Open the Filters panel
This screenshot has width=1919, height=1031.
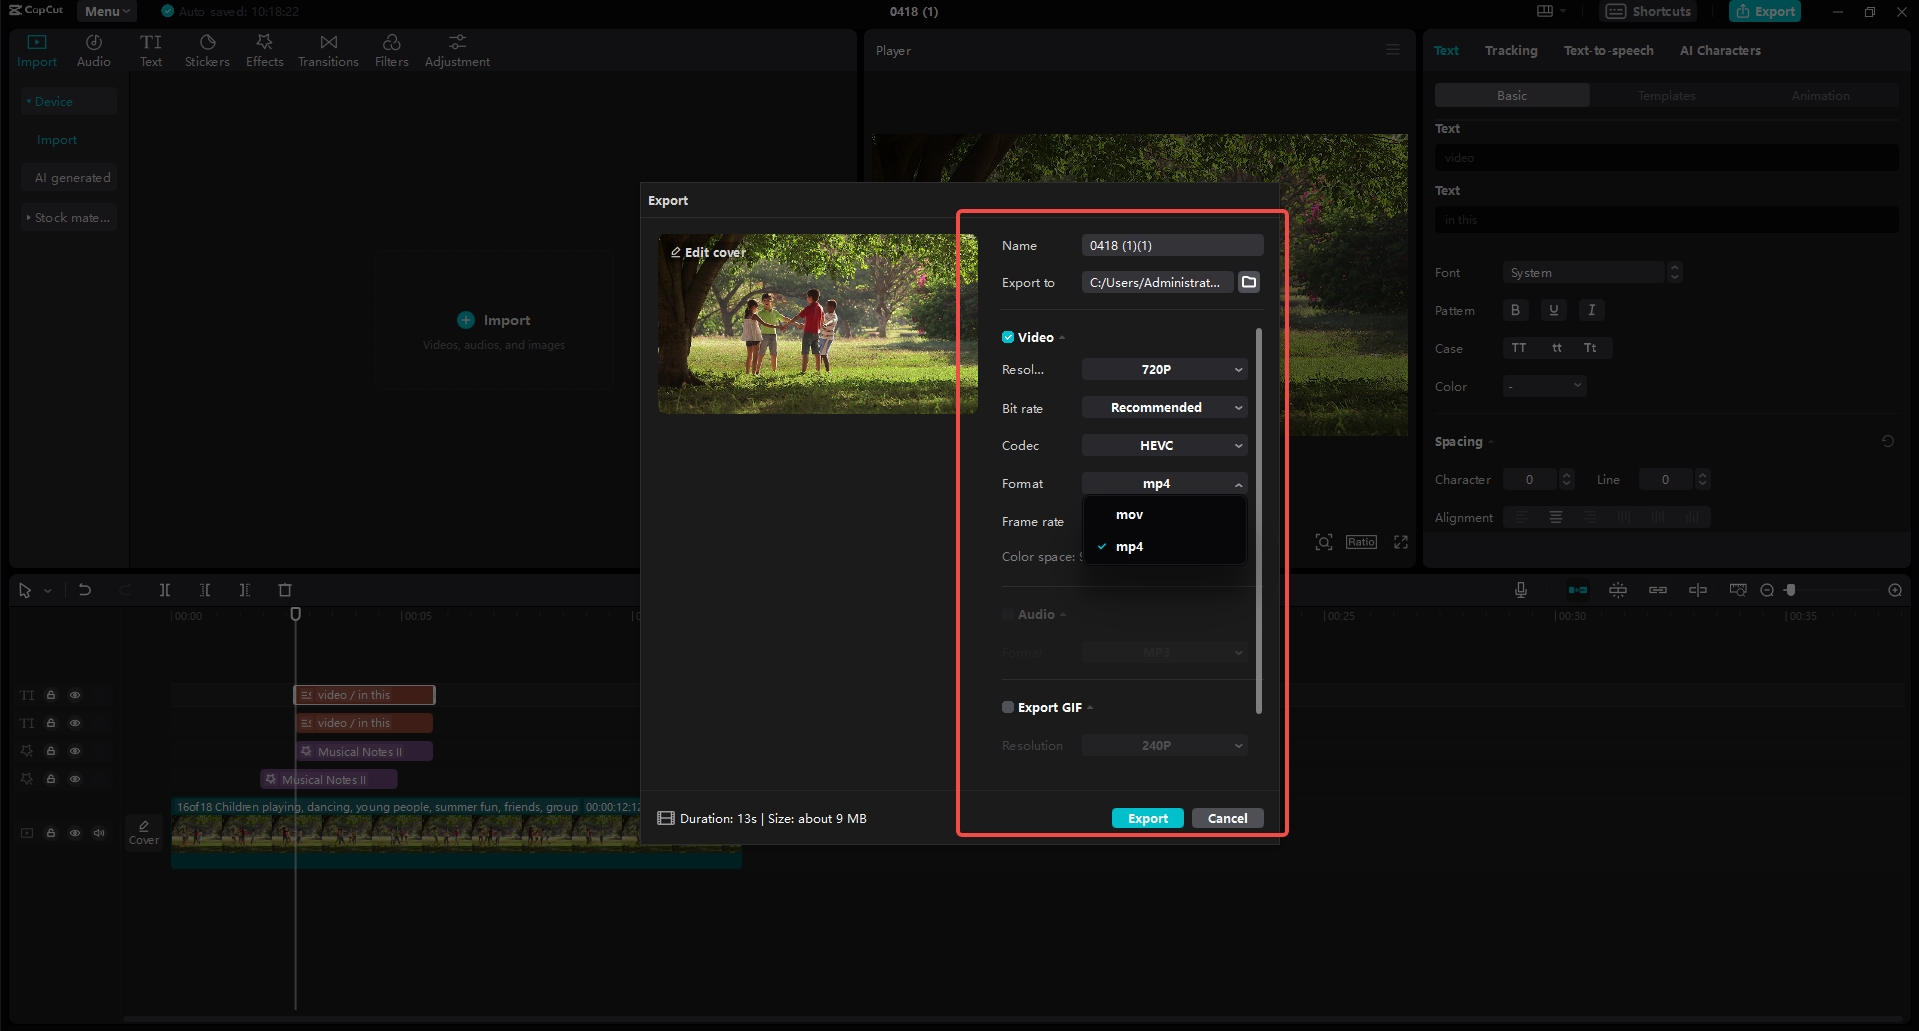391,49
